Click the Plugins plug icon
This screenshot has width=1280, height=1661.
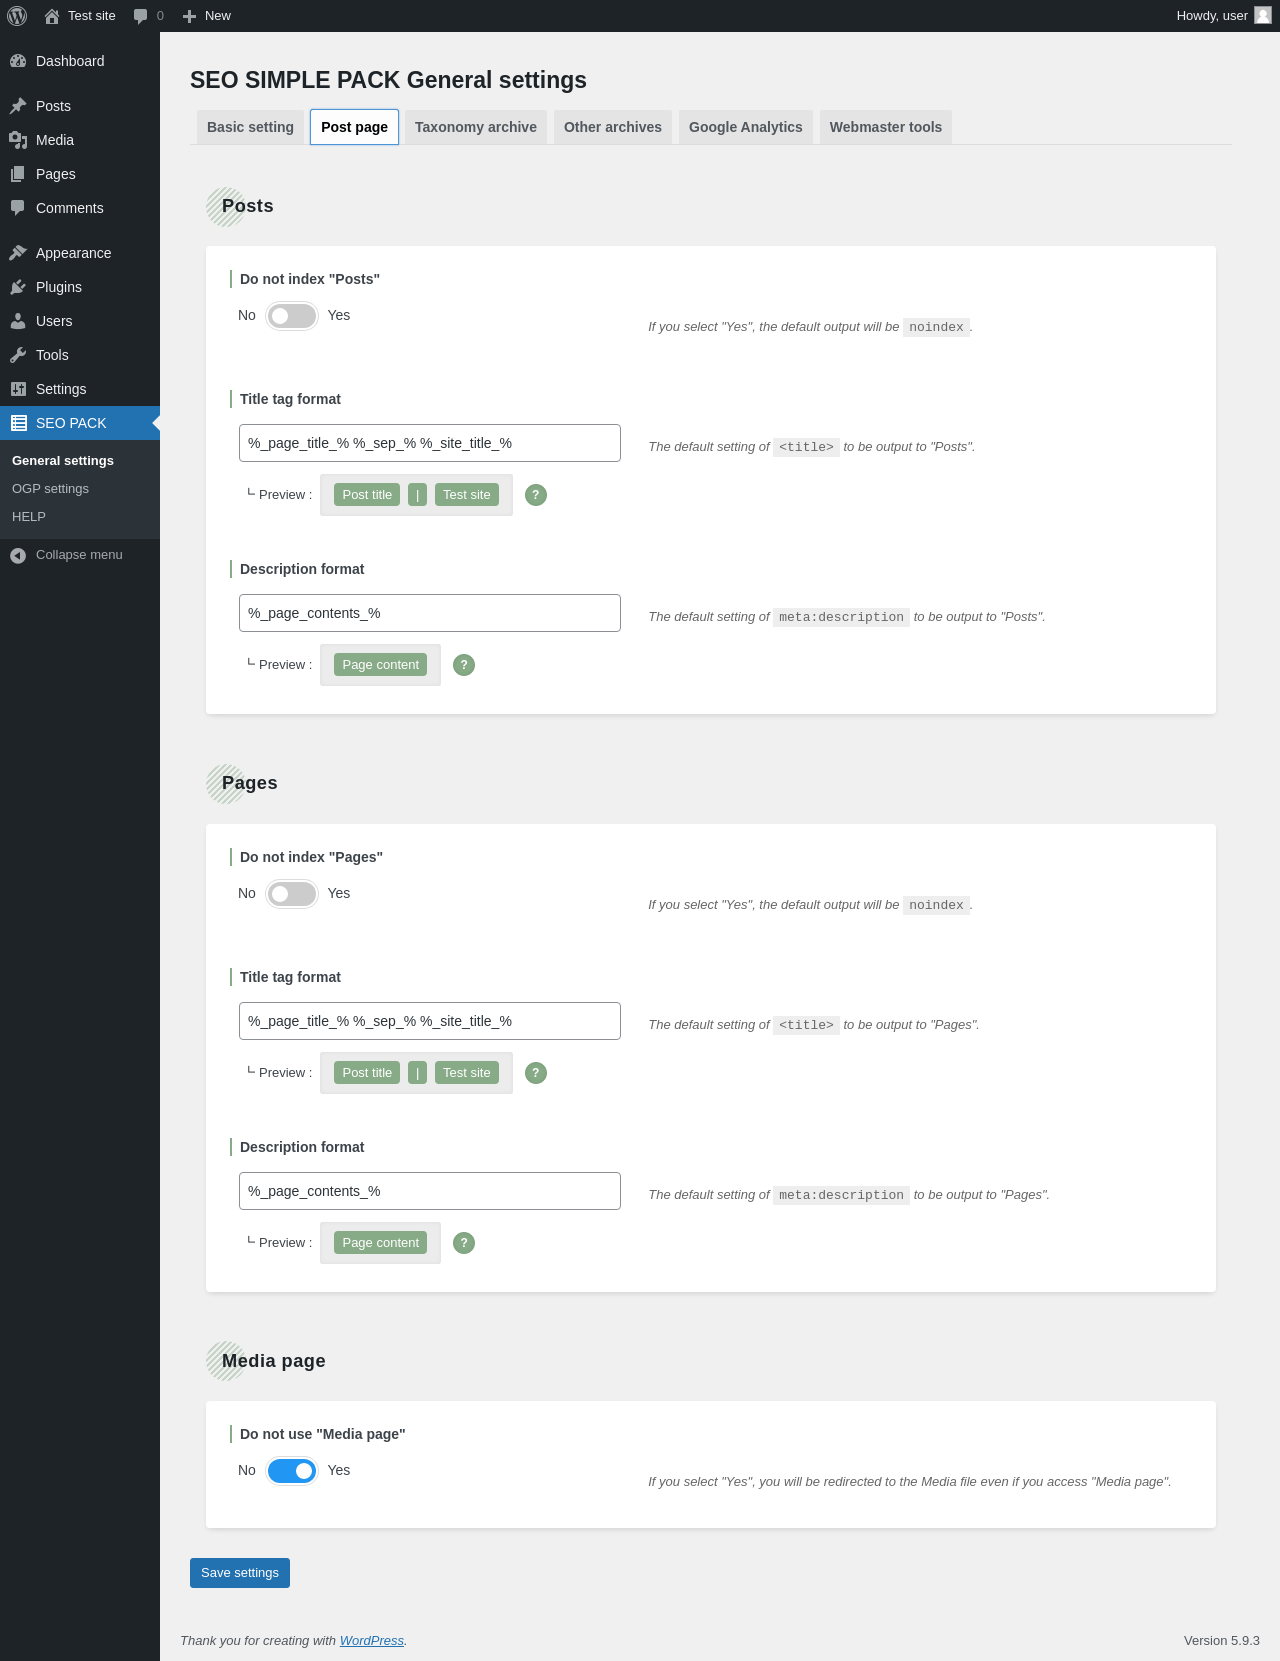[x=18, y=287]
